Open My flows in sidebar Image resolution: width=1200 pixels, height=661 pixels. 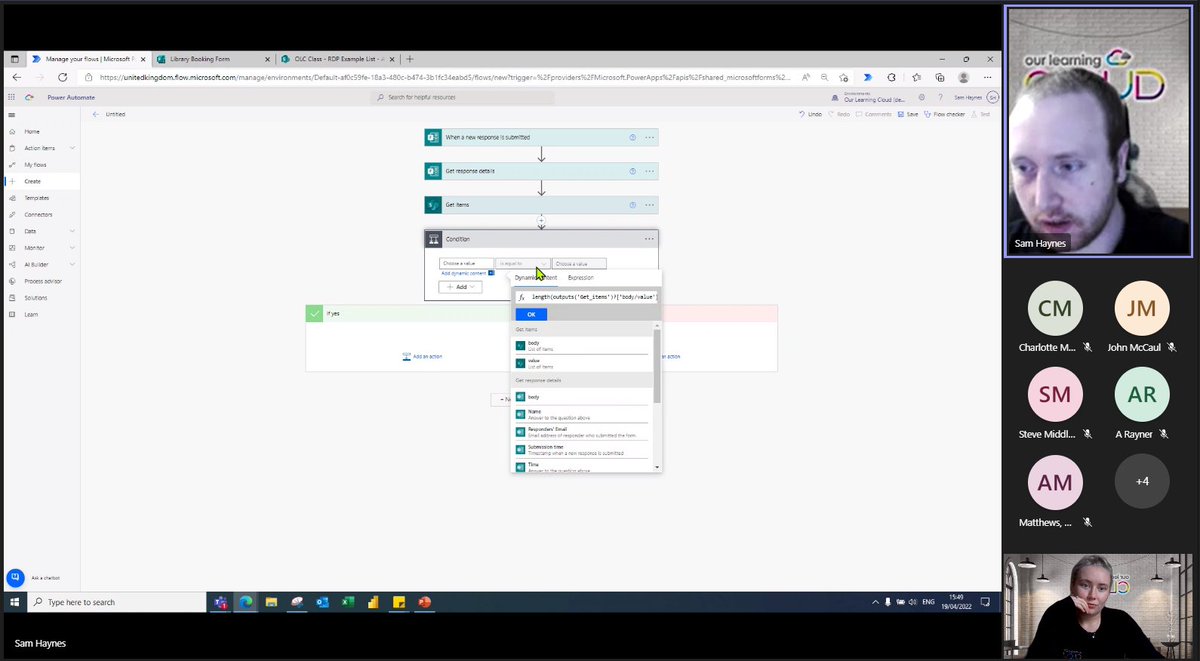[x=35, y=164]
